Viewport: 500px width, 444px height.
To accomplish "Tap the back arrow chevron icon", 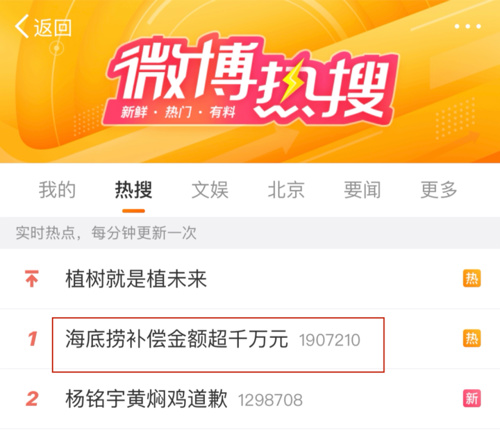I will point(21,27).
